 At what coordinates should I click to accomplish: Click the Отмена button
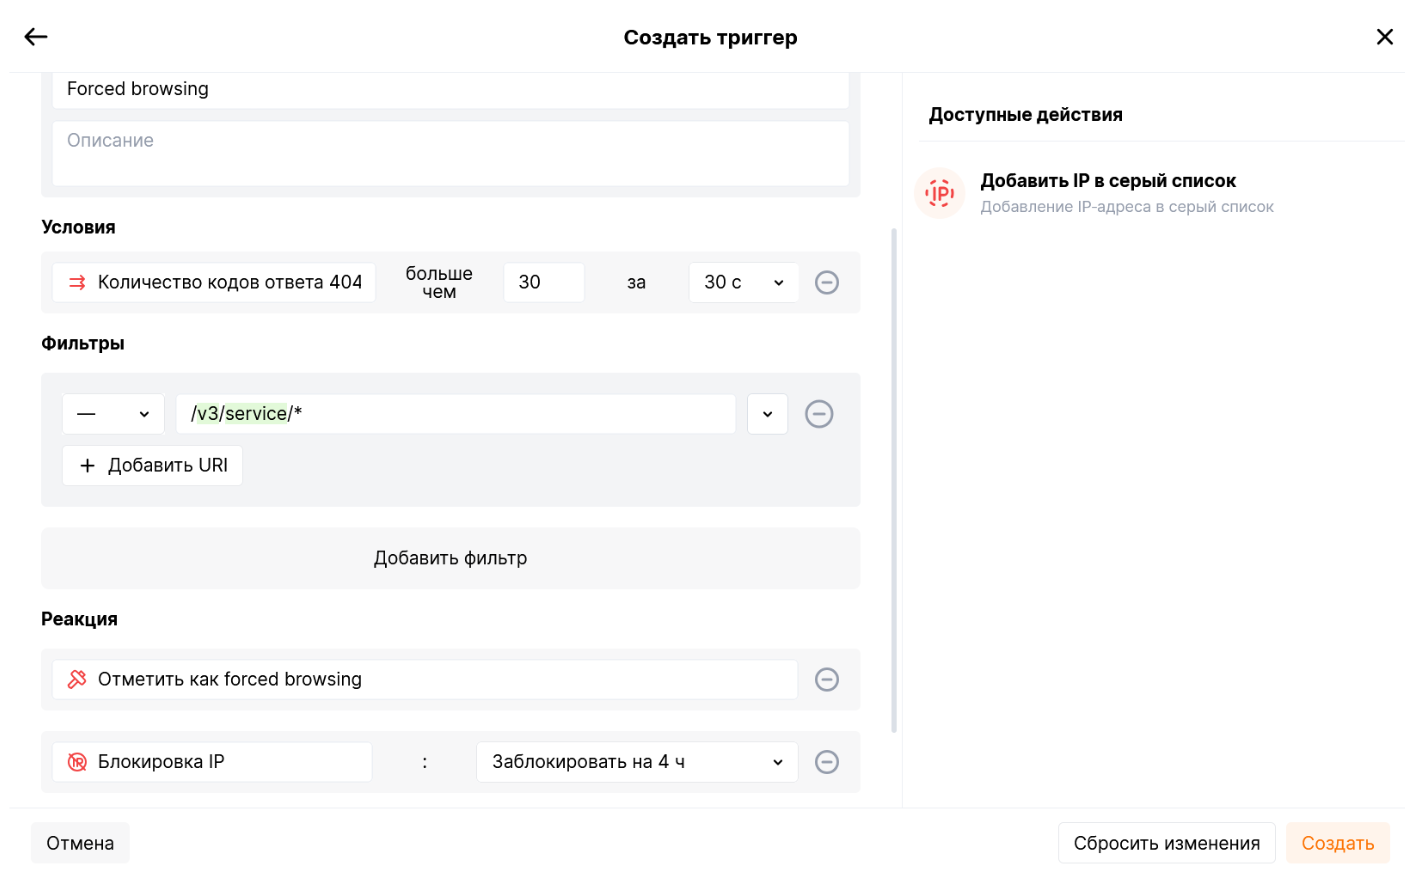click(80, 843)
